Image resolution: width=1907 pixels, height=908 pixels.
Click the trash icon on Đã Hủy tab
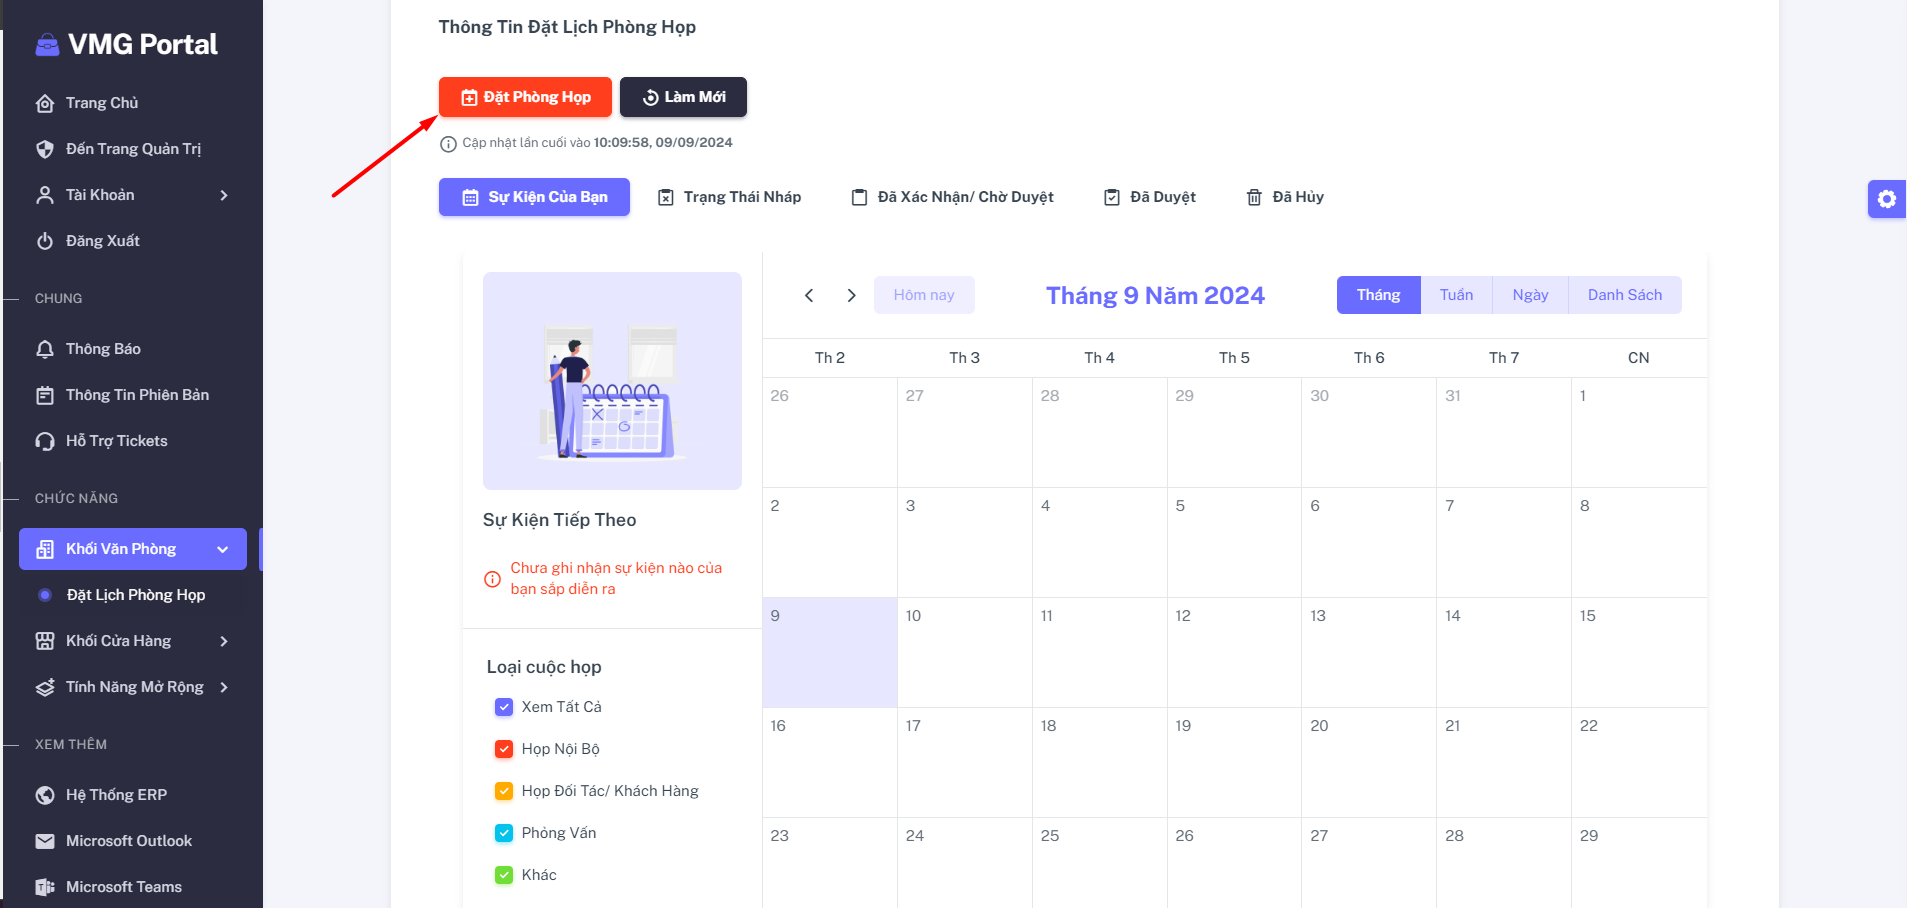pos(1254,198)
